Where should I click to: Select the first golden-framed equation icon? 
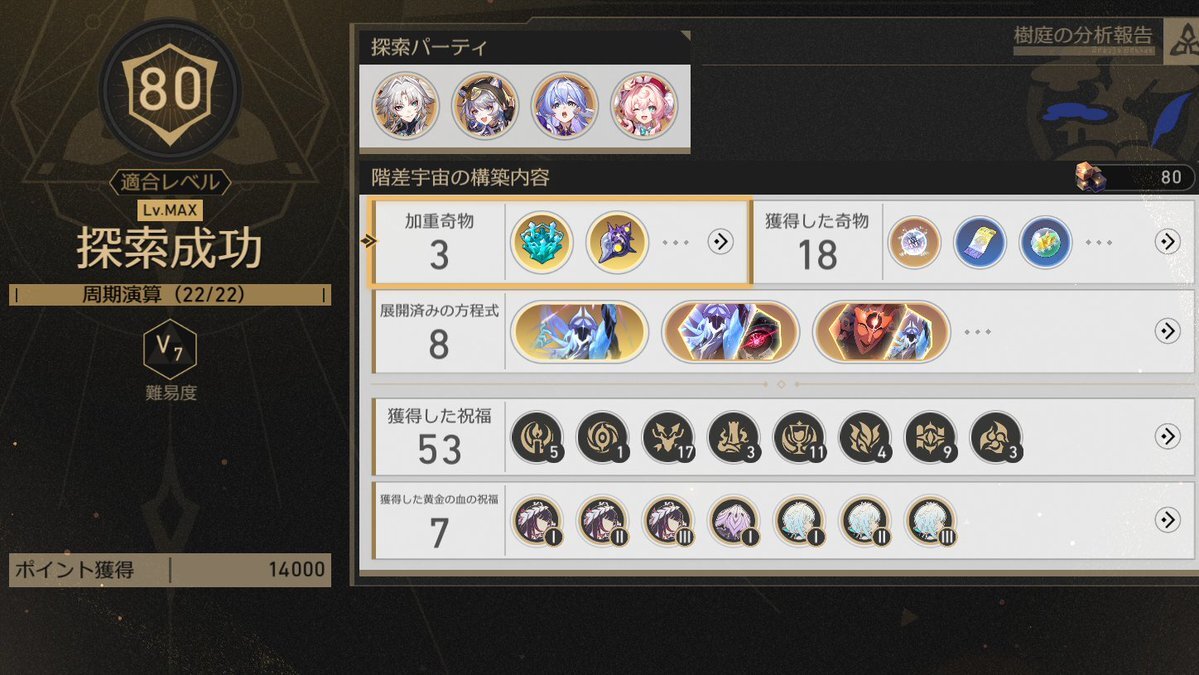580,332
